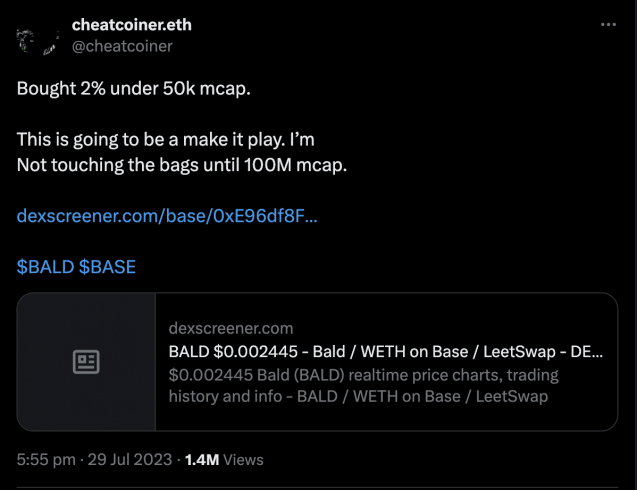Click the "Views" label beside 1.4M
The height and width of the screenshot is (490, 637).
244,460
